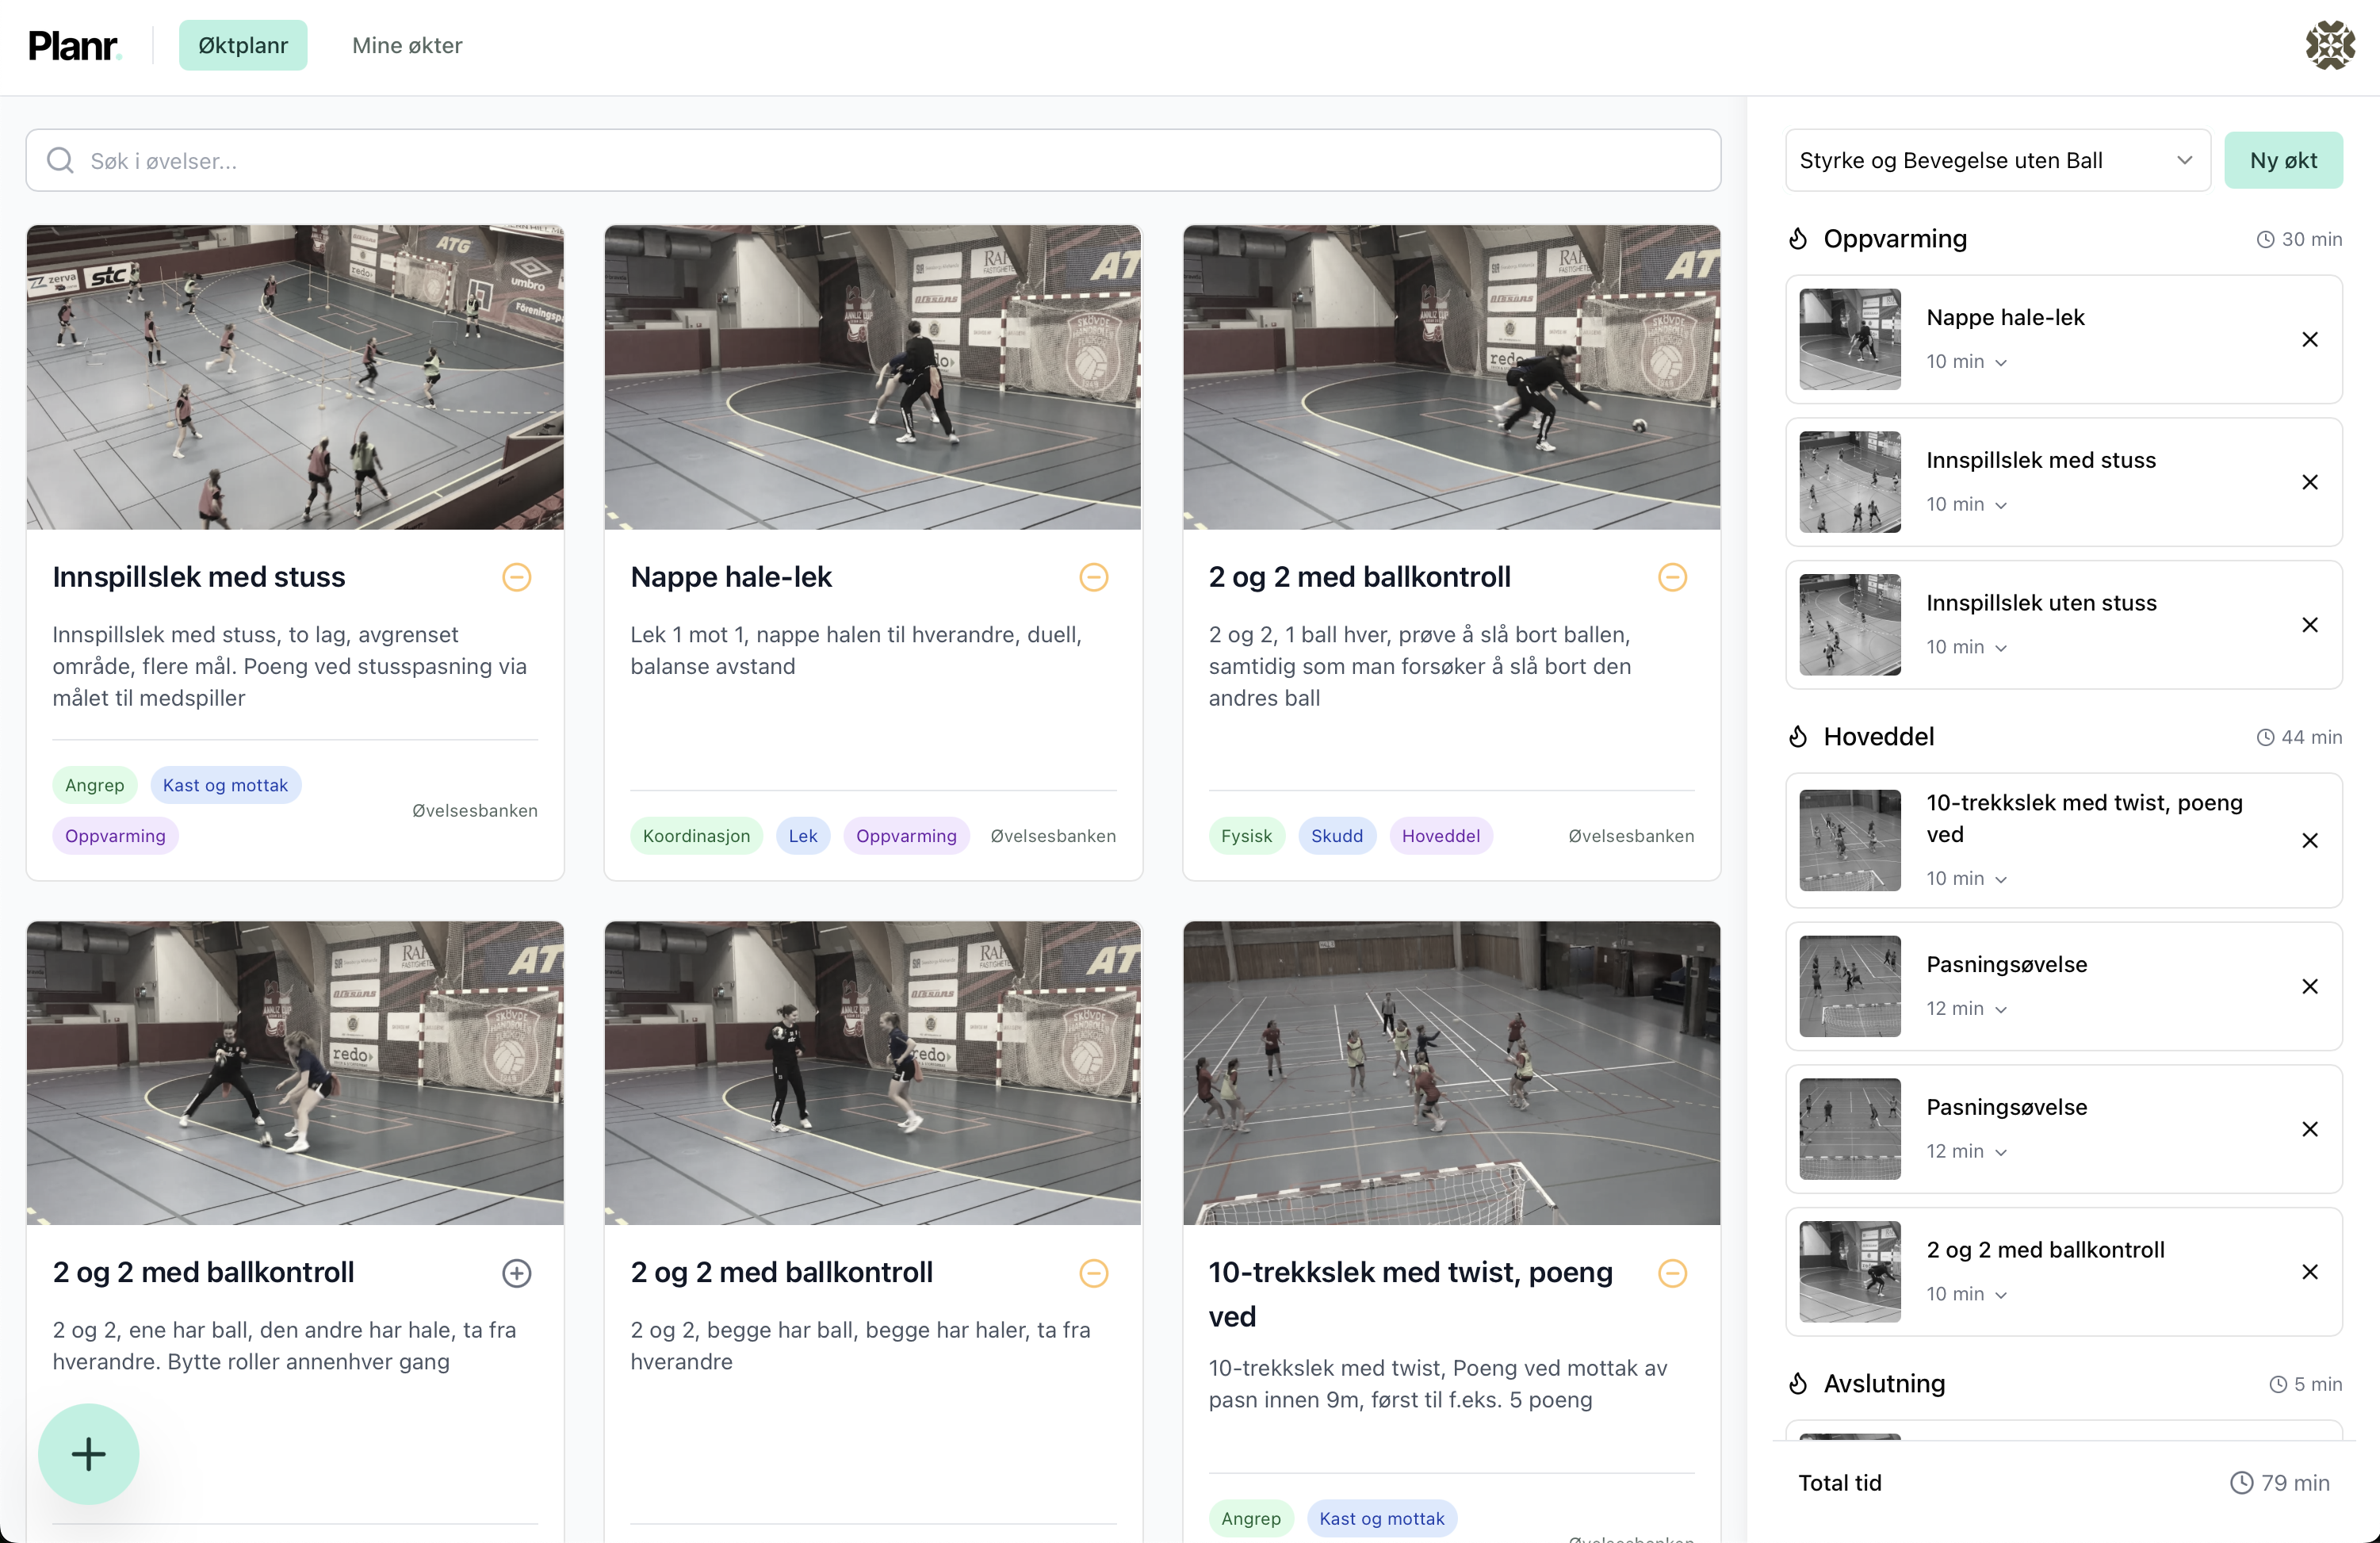
Task: Expand the 10 min duration for Nappe hale-lek
Action: [1966, 361]
